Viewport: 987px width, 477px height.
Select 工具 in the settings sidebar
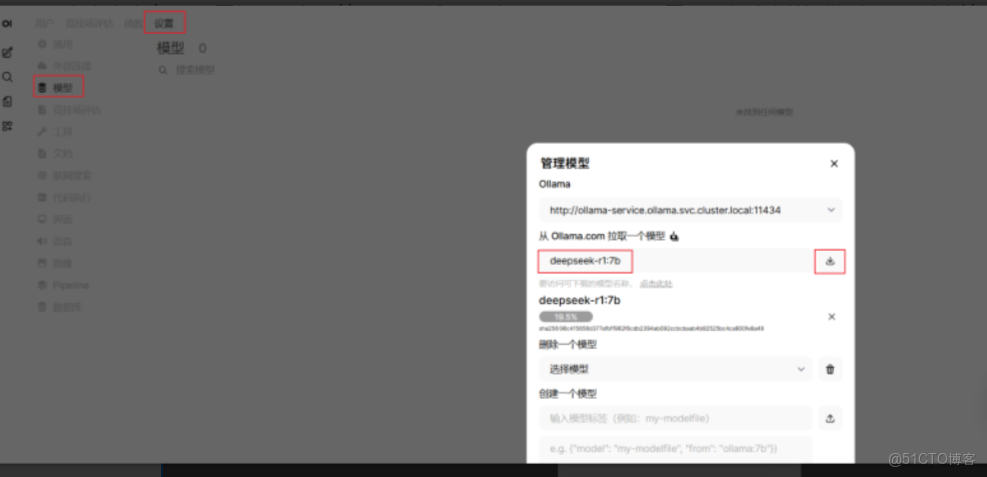tap(55, 132)
